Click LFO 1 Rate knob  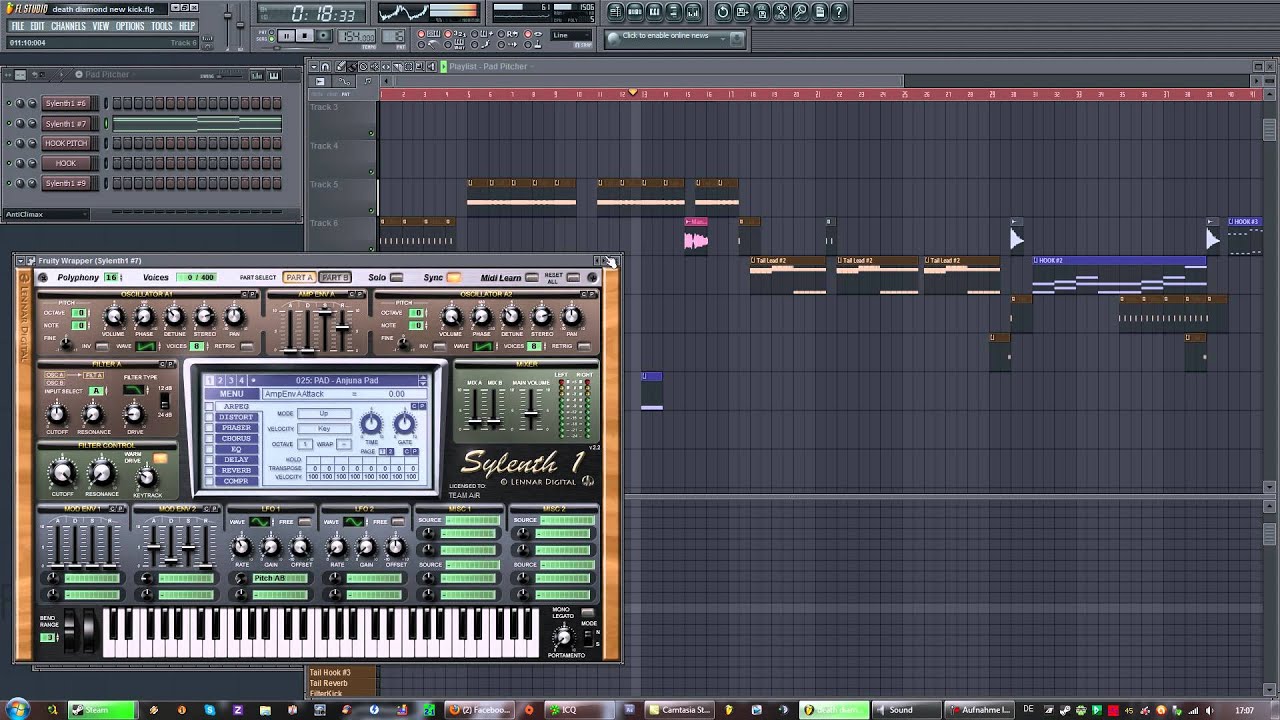pyautogui.click(x=241, y=547)
